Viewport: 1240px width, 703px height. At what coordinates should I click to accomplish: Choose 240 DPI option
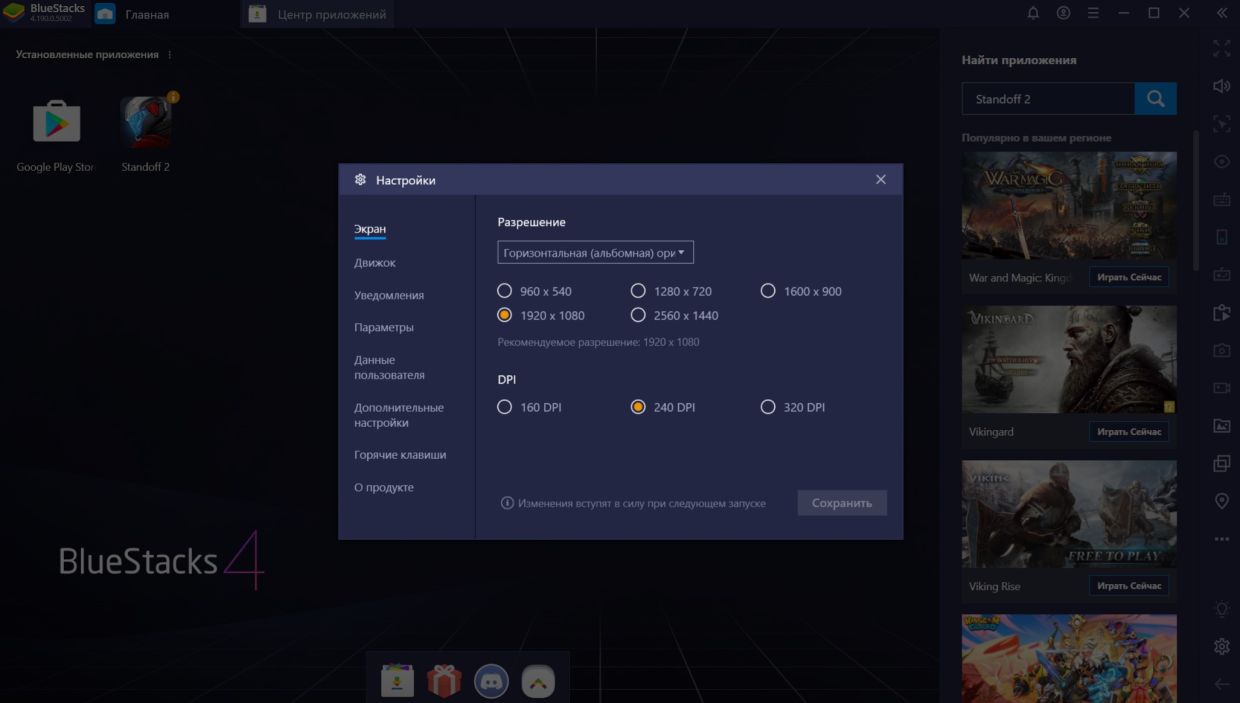(x=638, y=407)
